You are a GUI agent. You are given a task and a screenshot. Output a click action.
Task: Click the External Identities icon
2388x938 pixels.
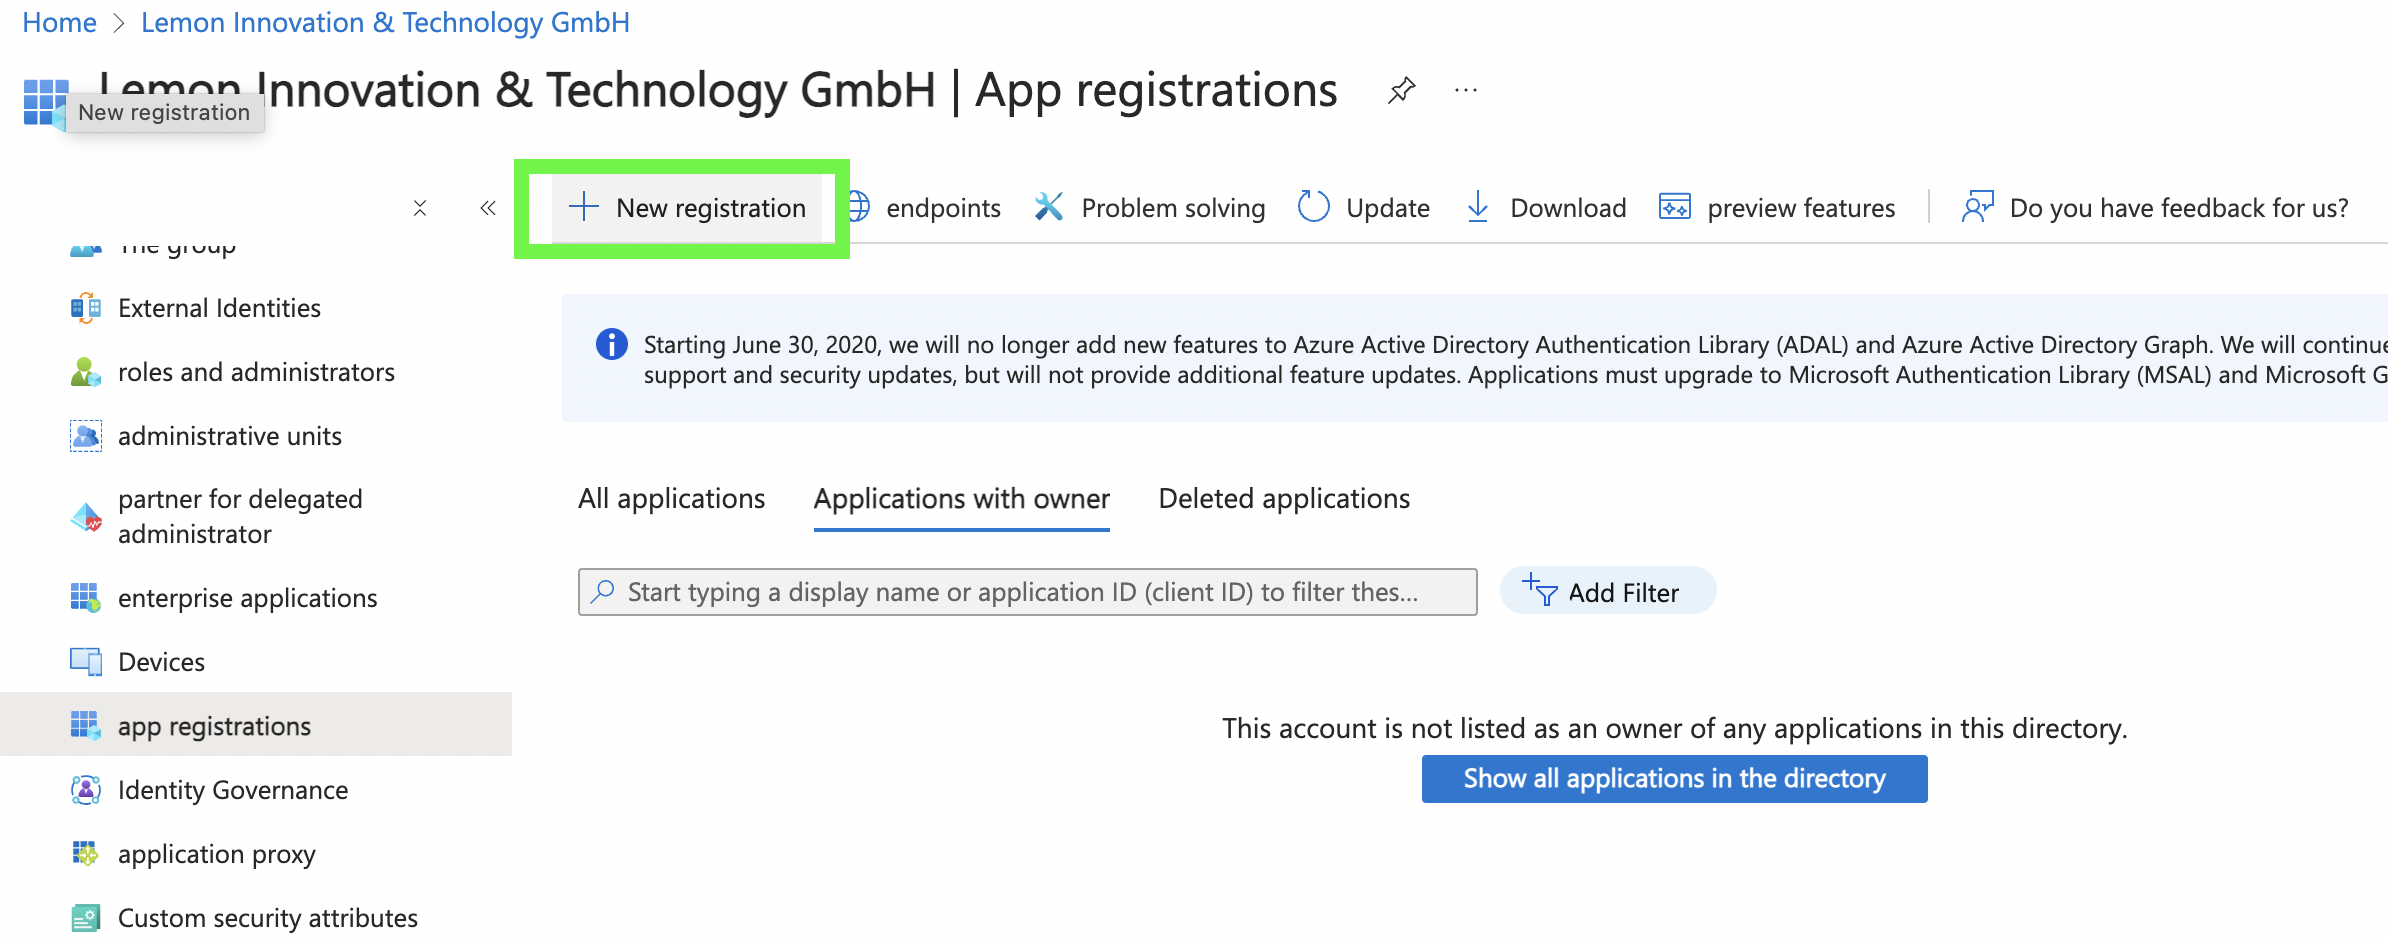click(86, 308)
